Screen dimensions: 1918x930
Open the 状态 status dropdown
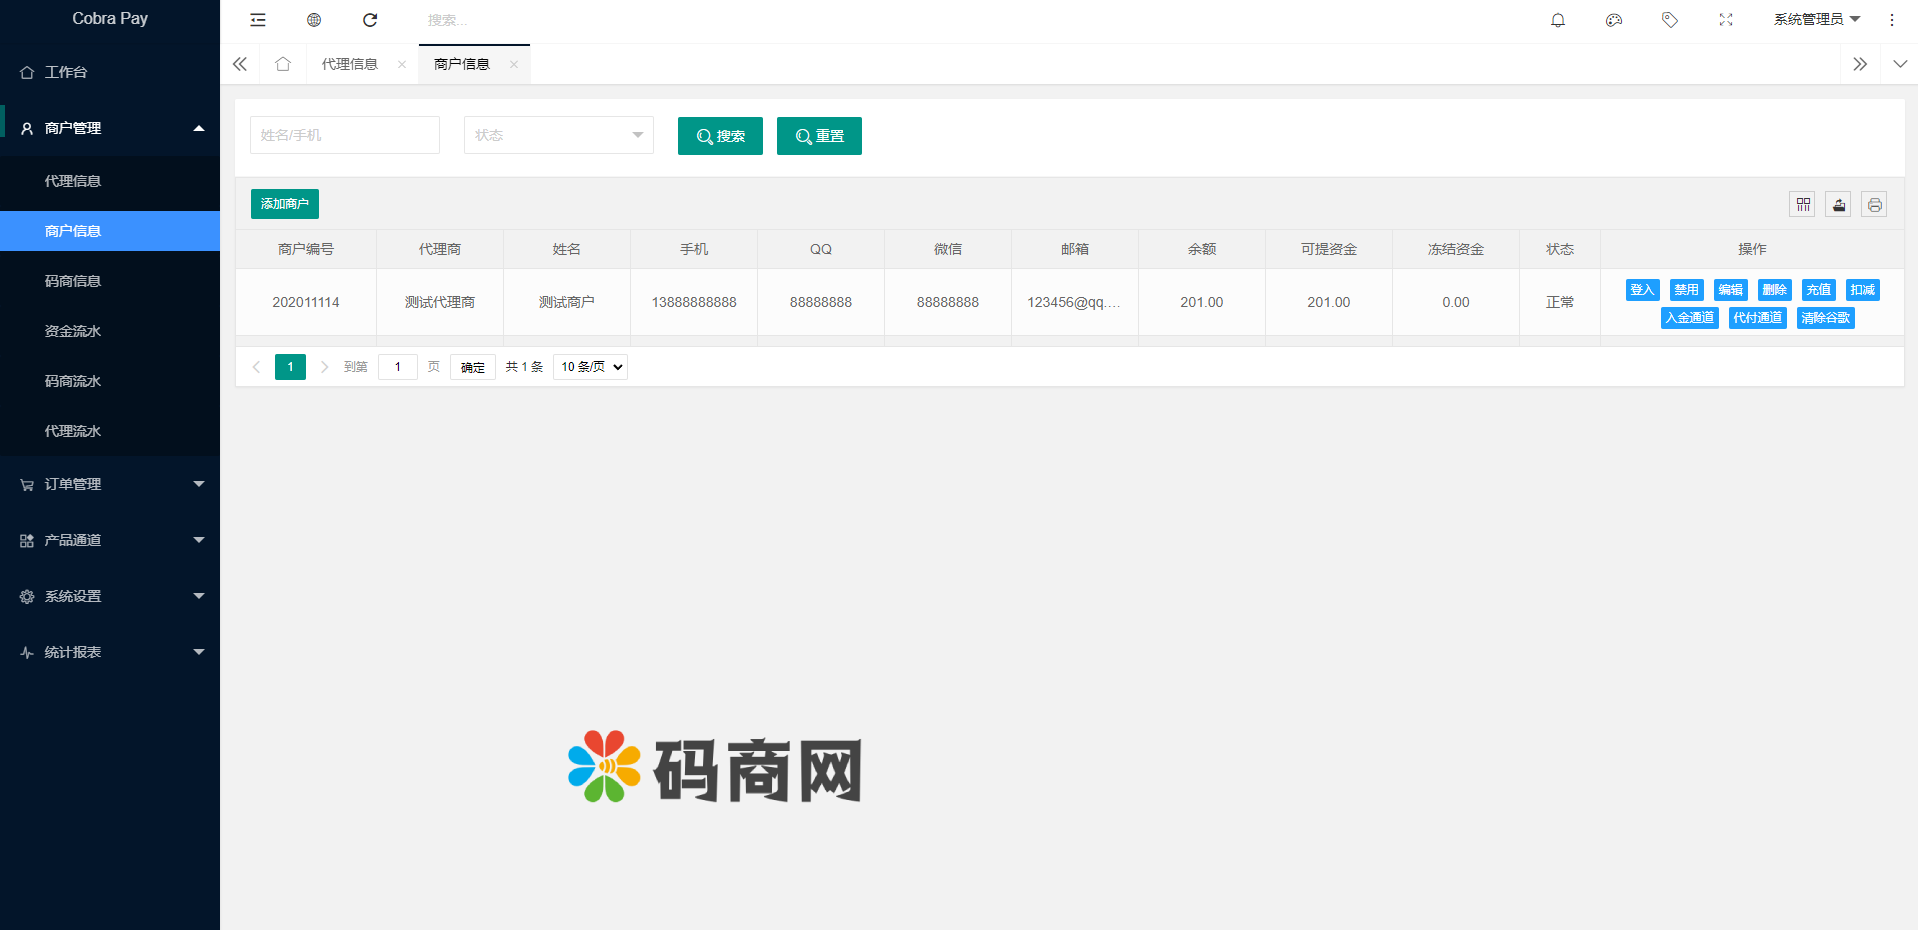[558, 135]
